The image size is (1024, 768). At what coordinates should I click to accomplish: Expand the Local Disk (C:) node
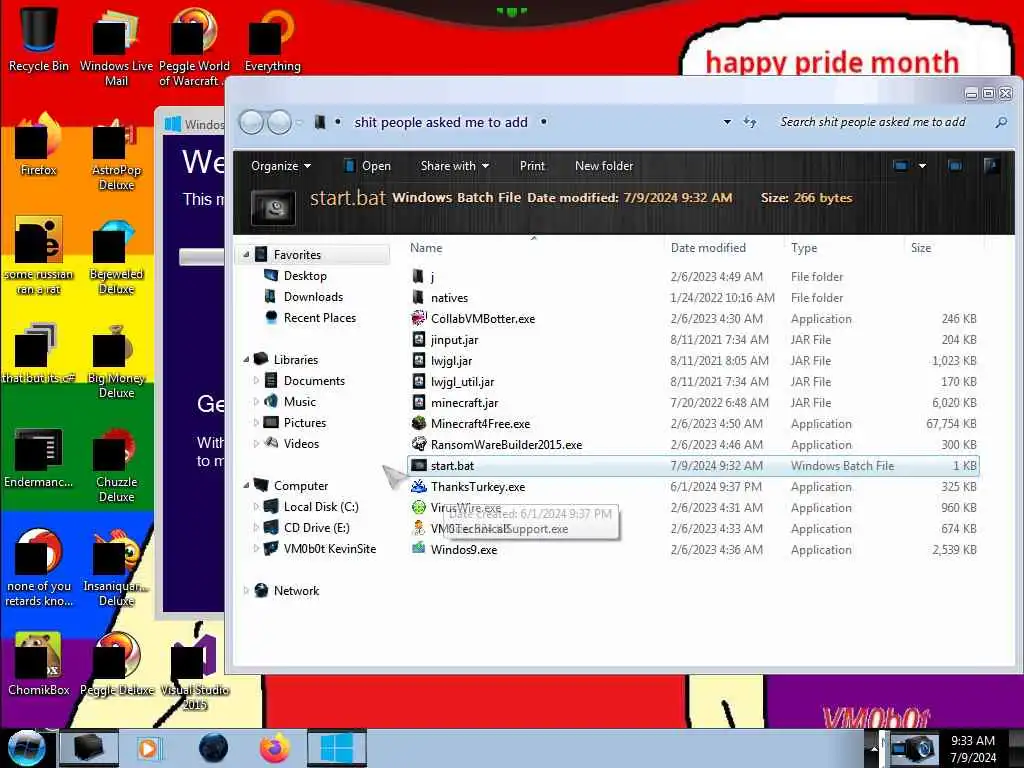pos(256,507)
